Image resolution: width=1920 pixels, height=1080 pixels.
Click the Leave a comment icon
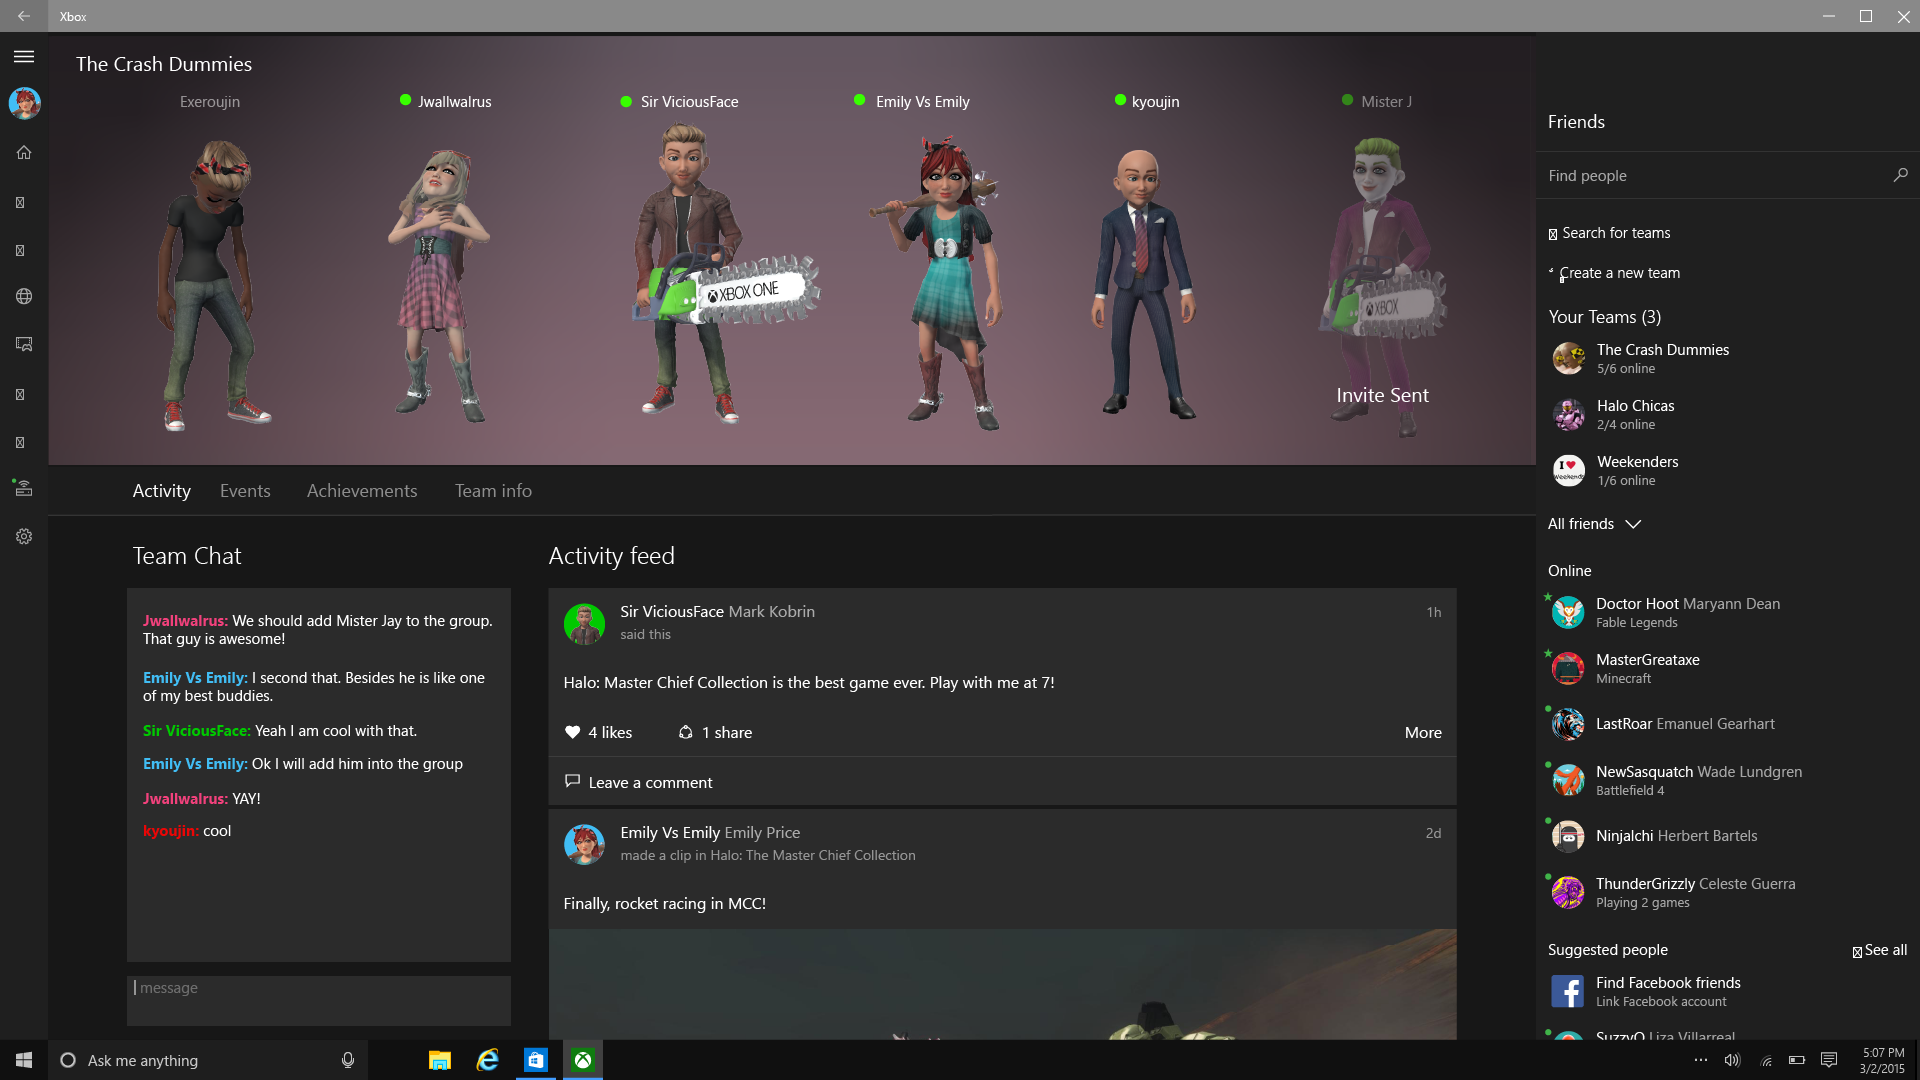(x=572, y=781)
